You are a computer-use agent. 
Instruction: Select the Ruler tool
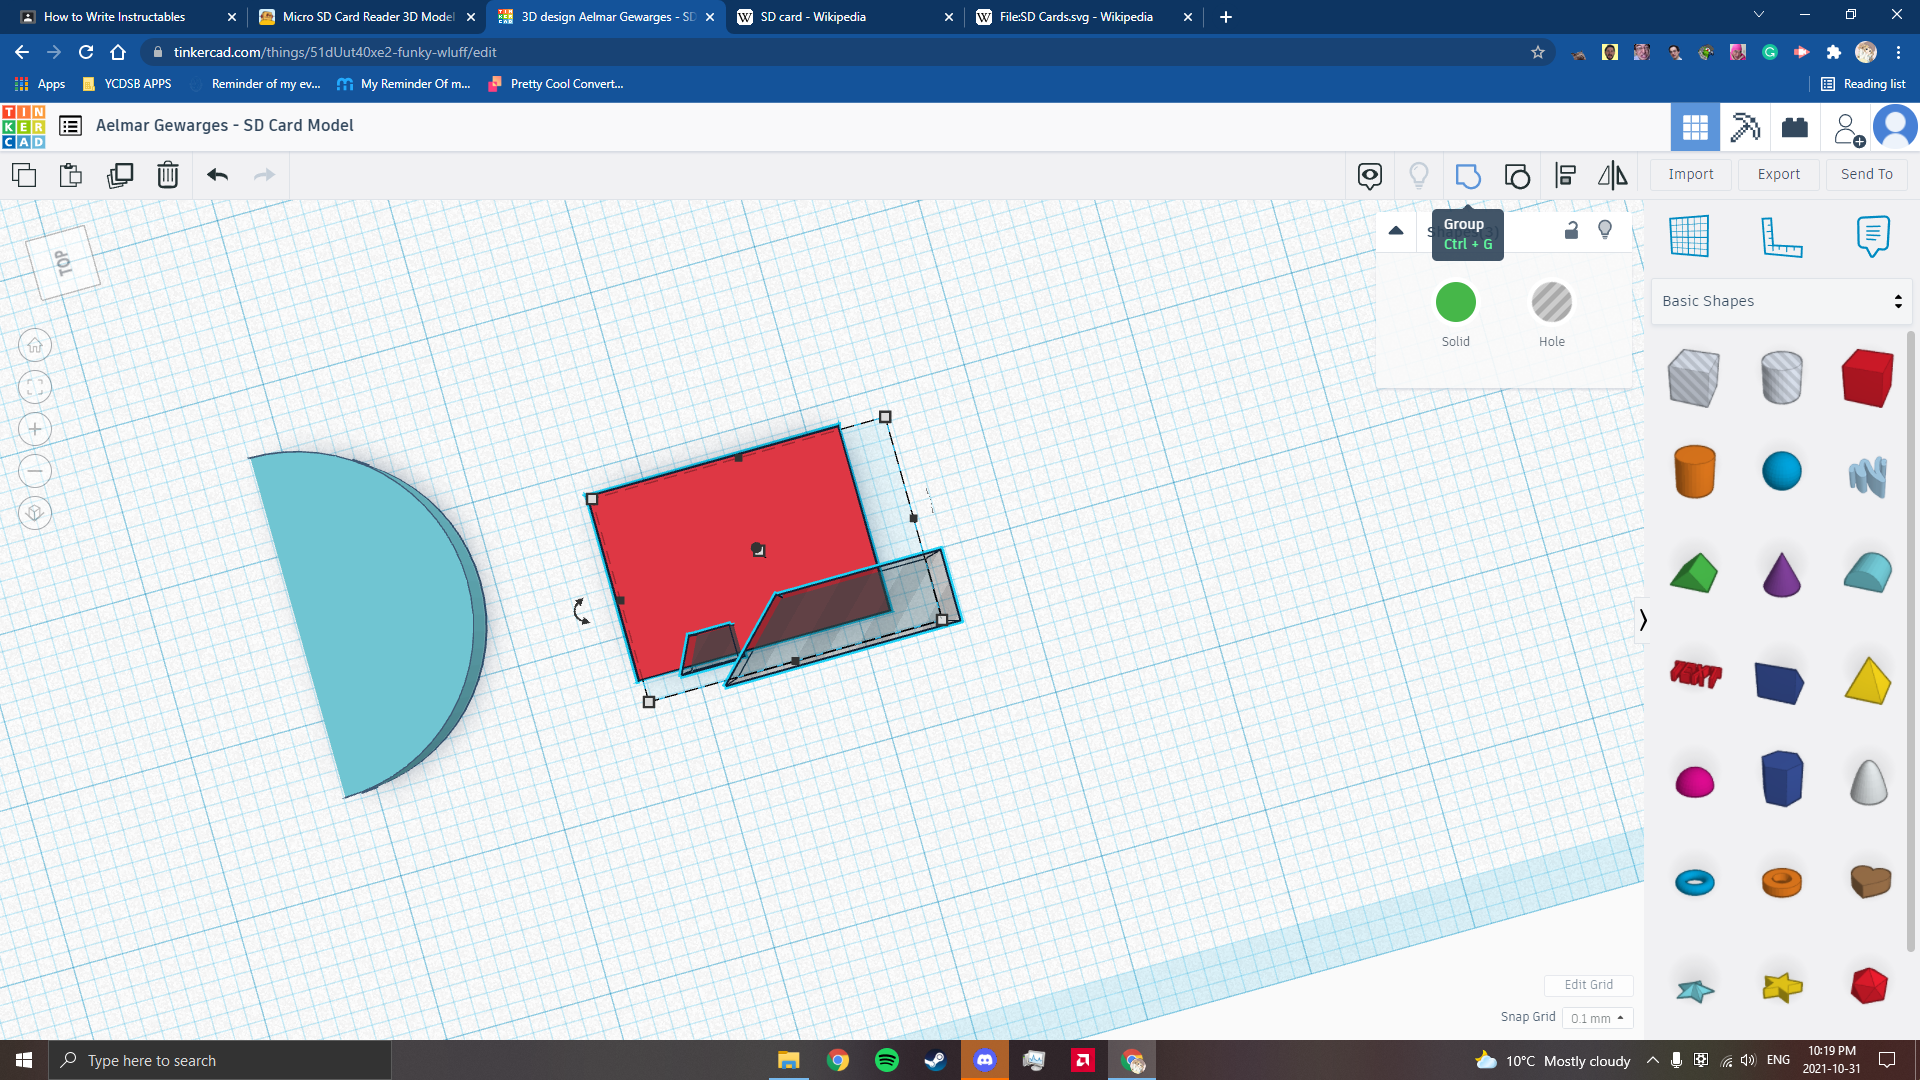1781,236
